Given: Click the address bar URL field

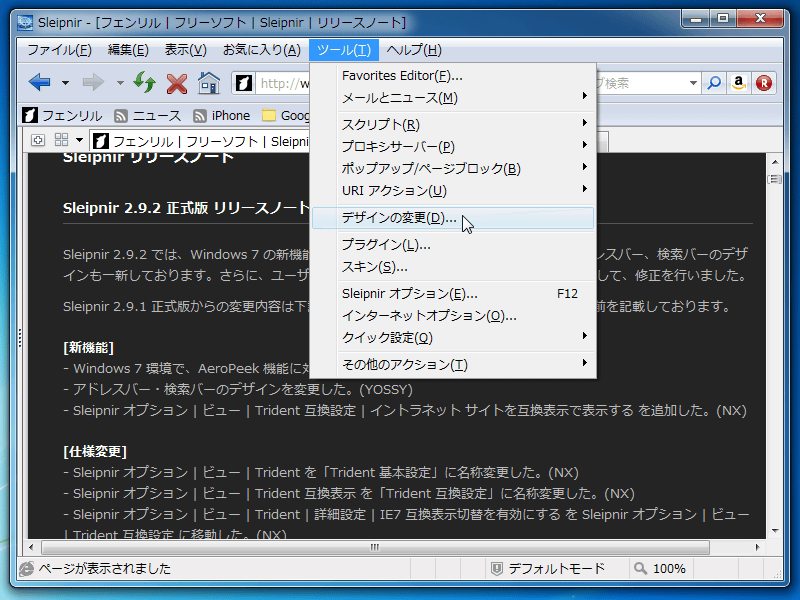Looking at the screenshot, I should point(282,83).
